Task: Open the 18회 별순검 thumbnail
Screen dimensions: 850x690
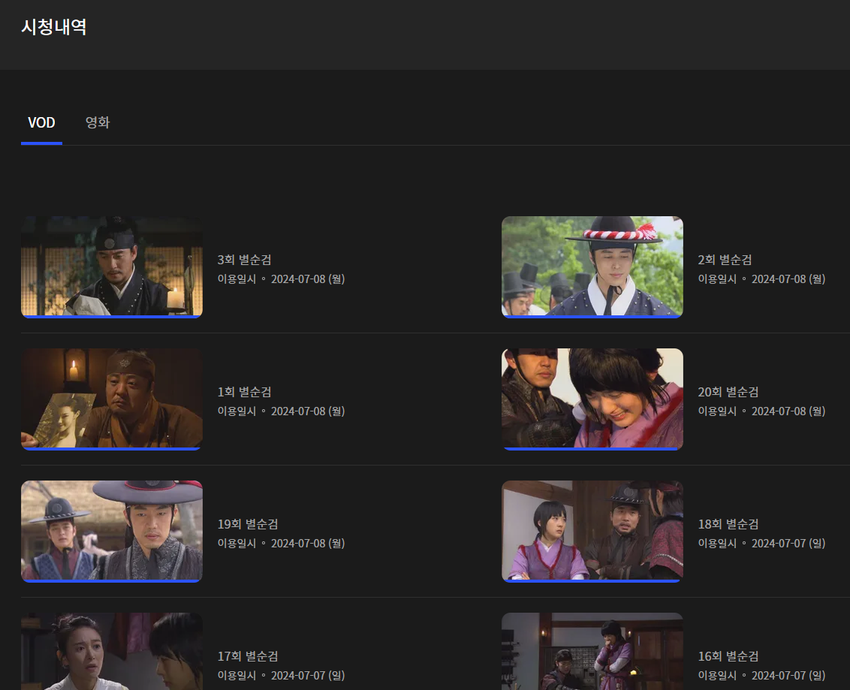Action: click(592, 532)
